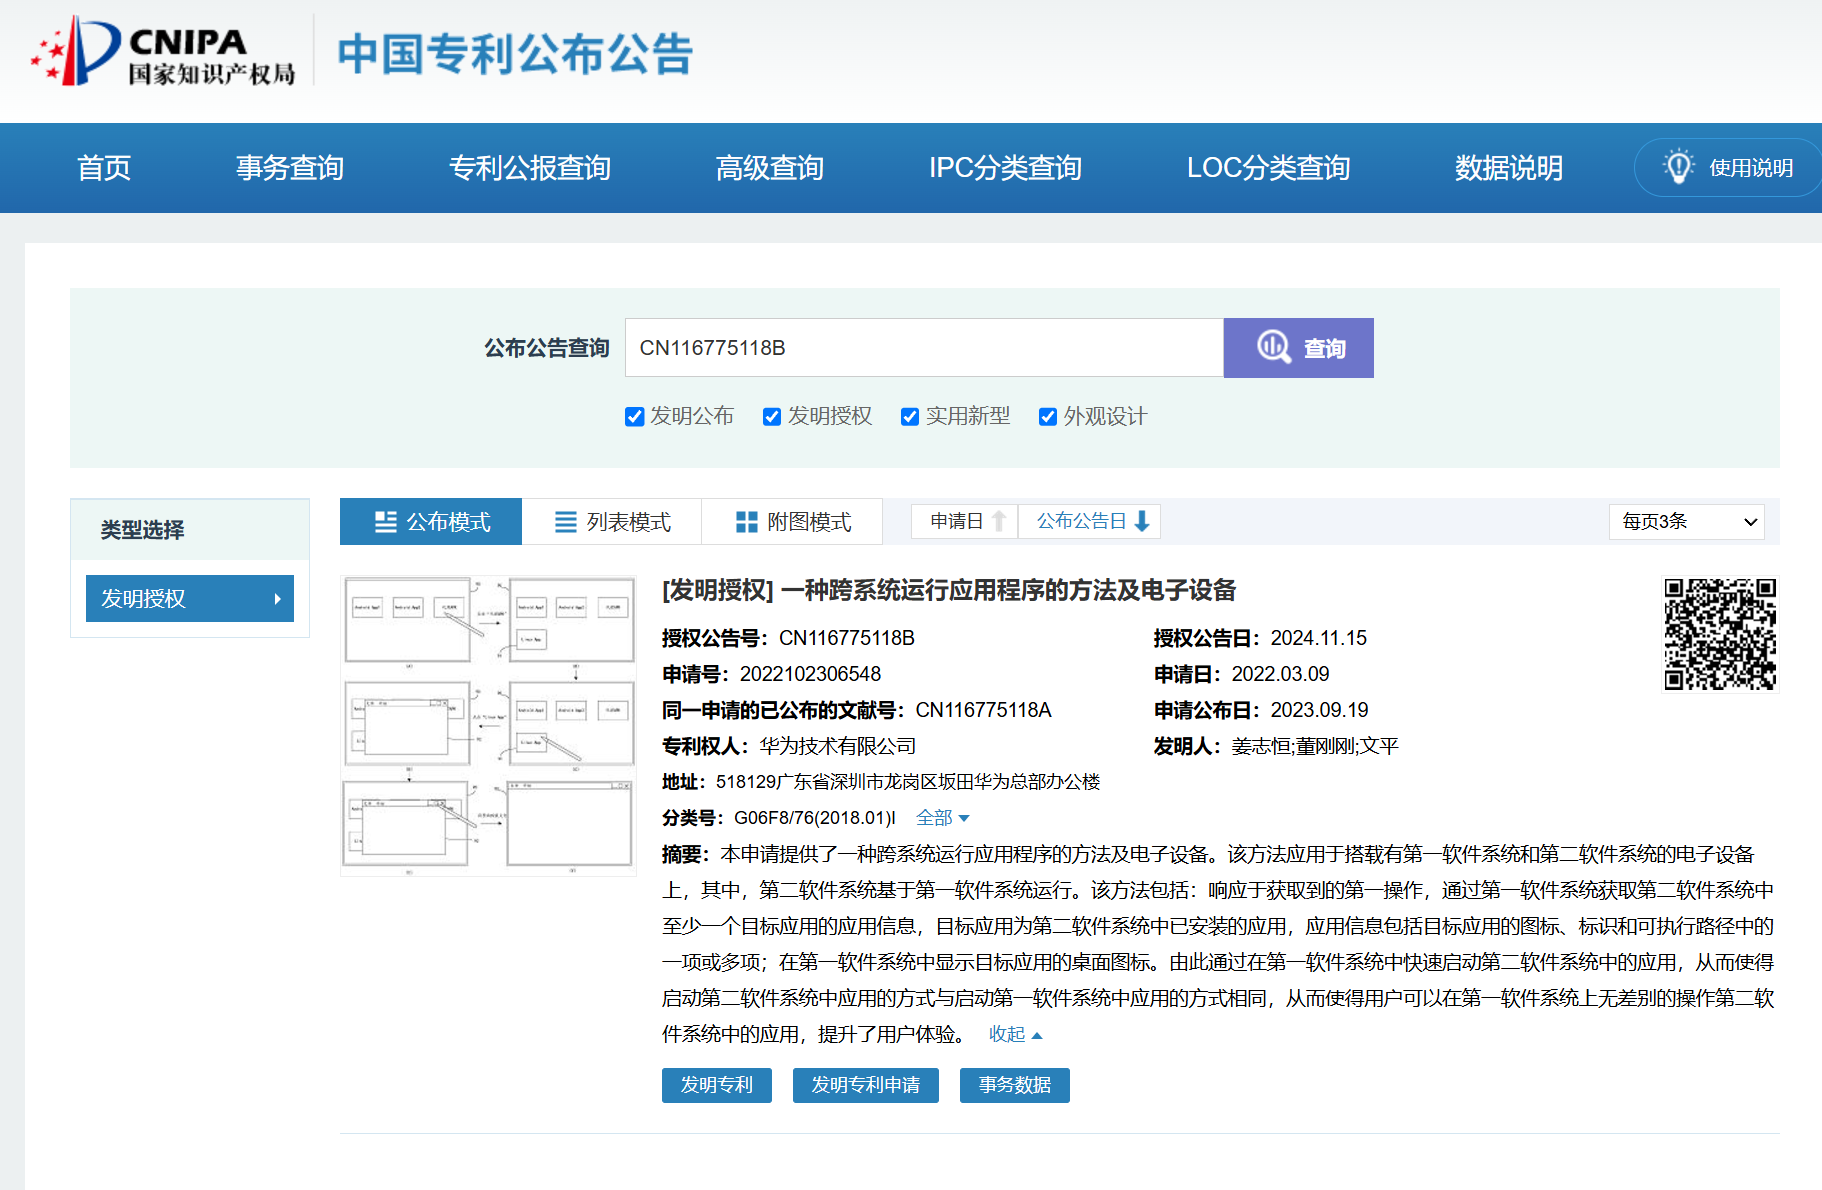Click the 发明专利申请 button
Viewport: 1822px width, 1190px height.
click(865, 1085)
